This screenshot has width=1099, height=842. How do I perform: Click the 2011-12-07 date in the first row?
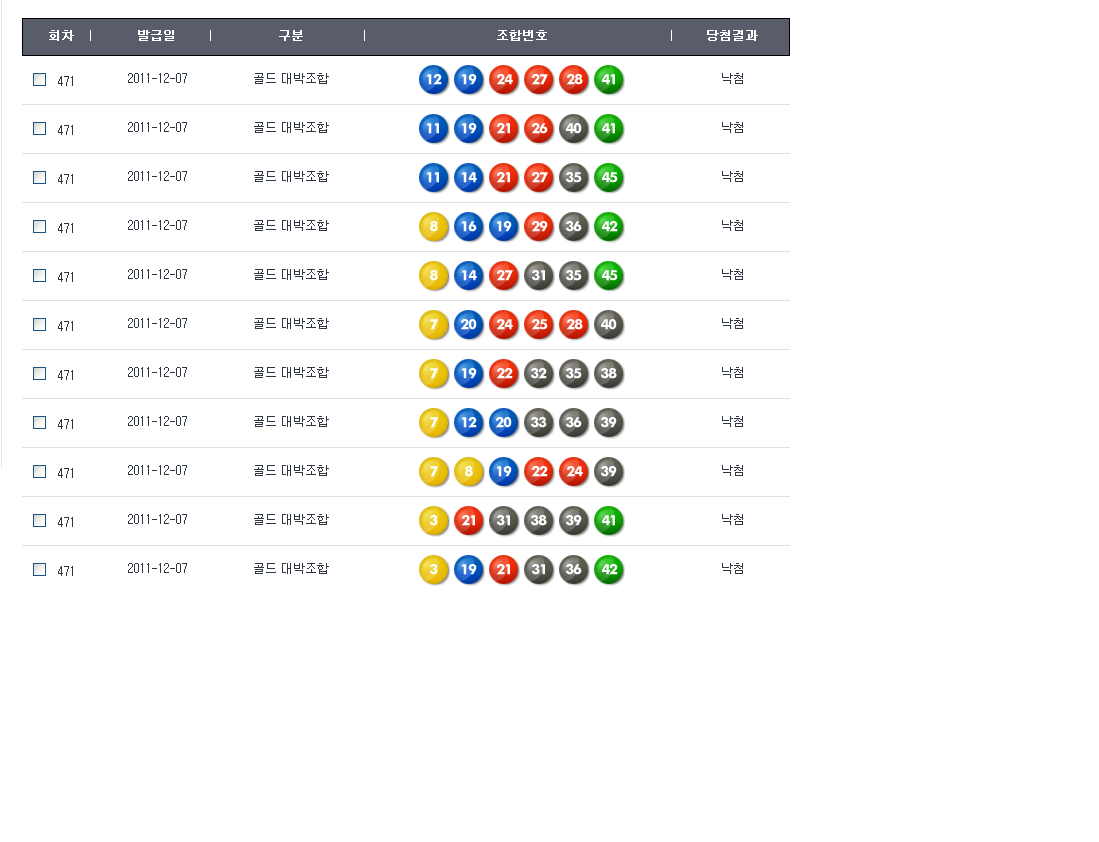(157, 79)
